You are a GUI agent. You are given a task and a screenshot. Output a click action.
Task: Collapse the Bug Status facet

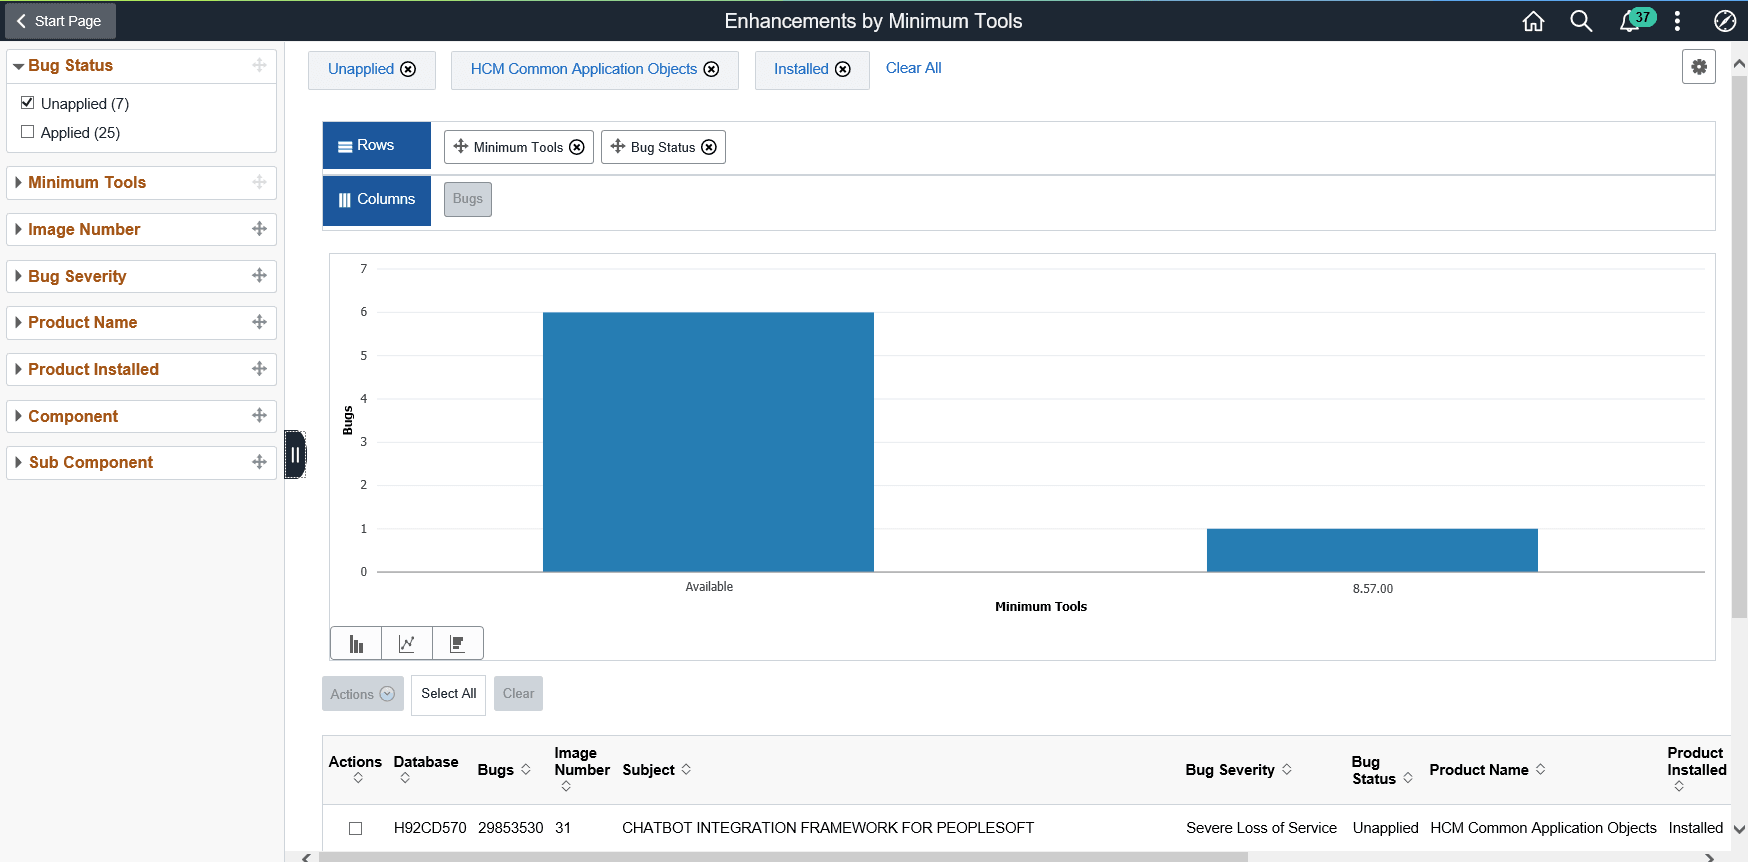click(x=18, y=66)
